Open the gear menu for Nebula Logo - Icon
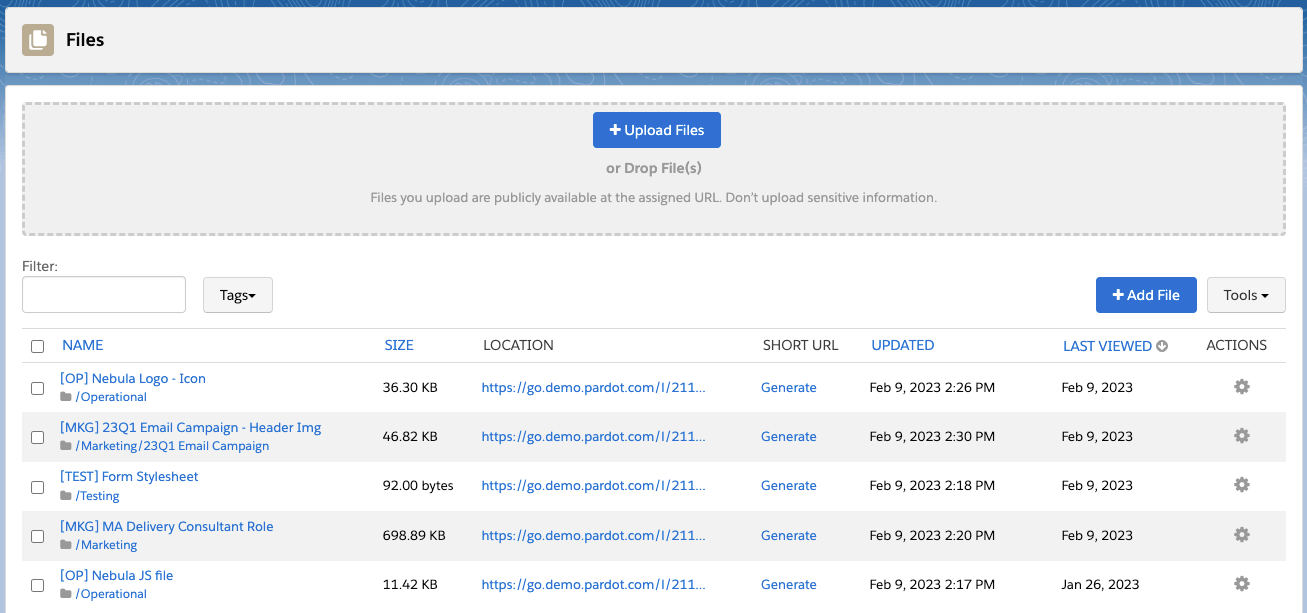 (x=1242, y=386)
